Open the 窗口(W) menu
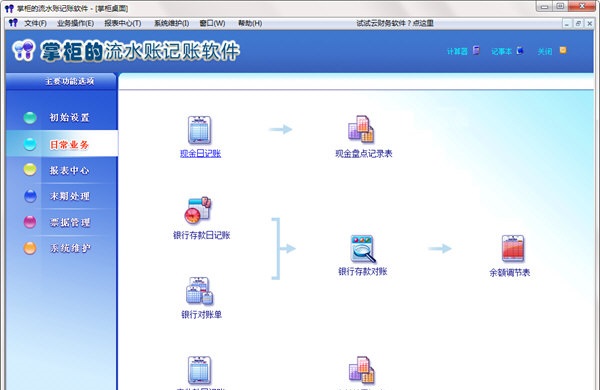This screenshot has width=600, height=390. click(212, 23)
